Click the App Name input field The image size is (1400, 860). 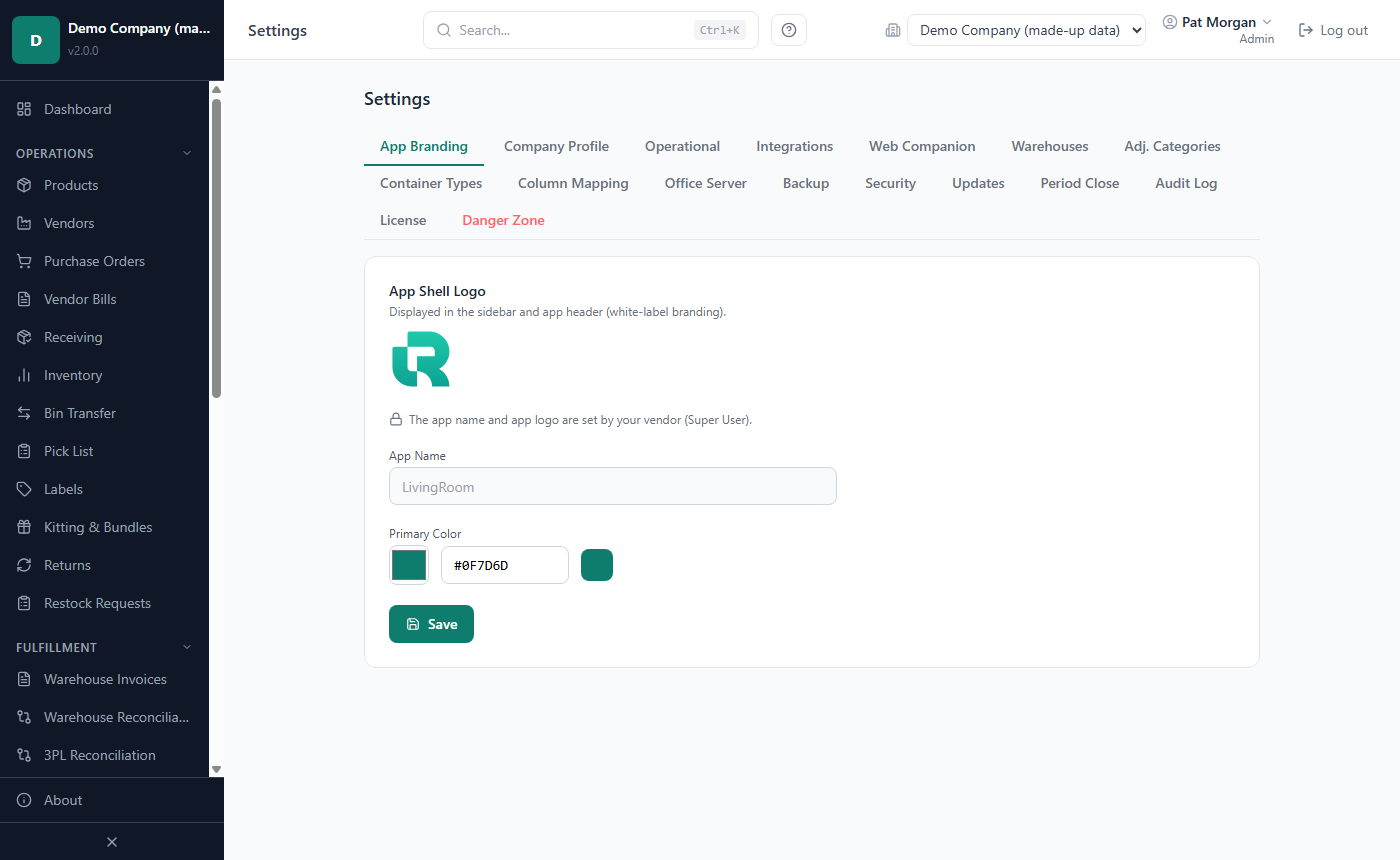613,487
